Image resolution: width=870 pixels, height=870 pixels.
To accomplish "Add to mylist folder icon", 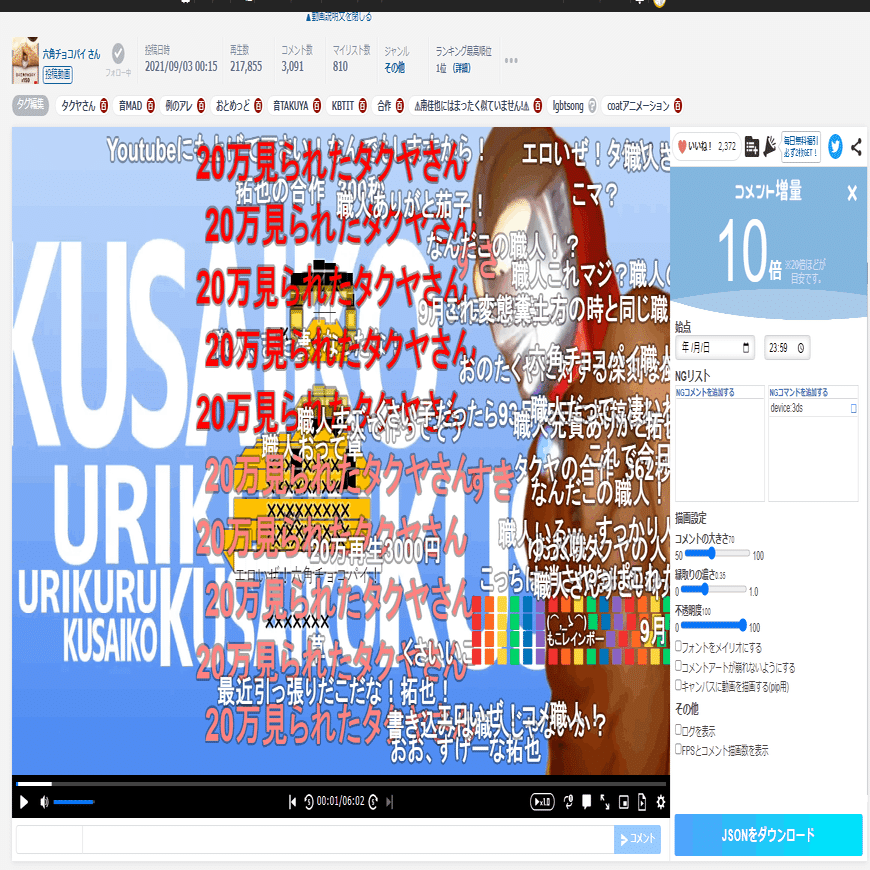I will pyautogui.click(x=751, y=146).
